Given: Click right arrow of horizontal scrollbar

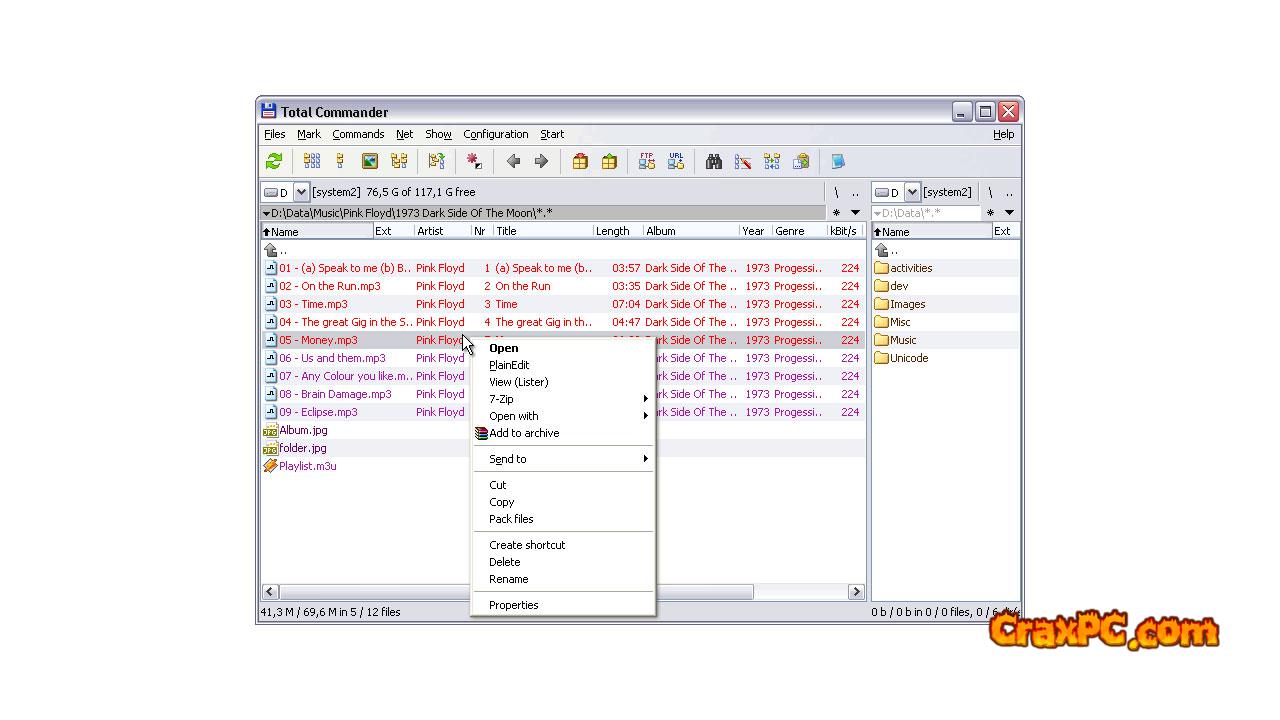Looking at the screenshot, I should click(x=856, y=592).
